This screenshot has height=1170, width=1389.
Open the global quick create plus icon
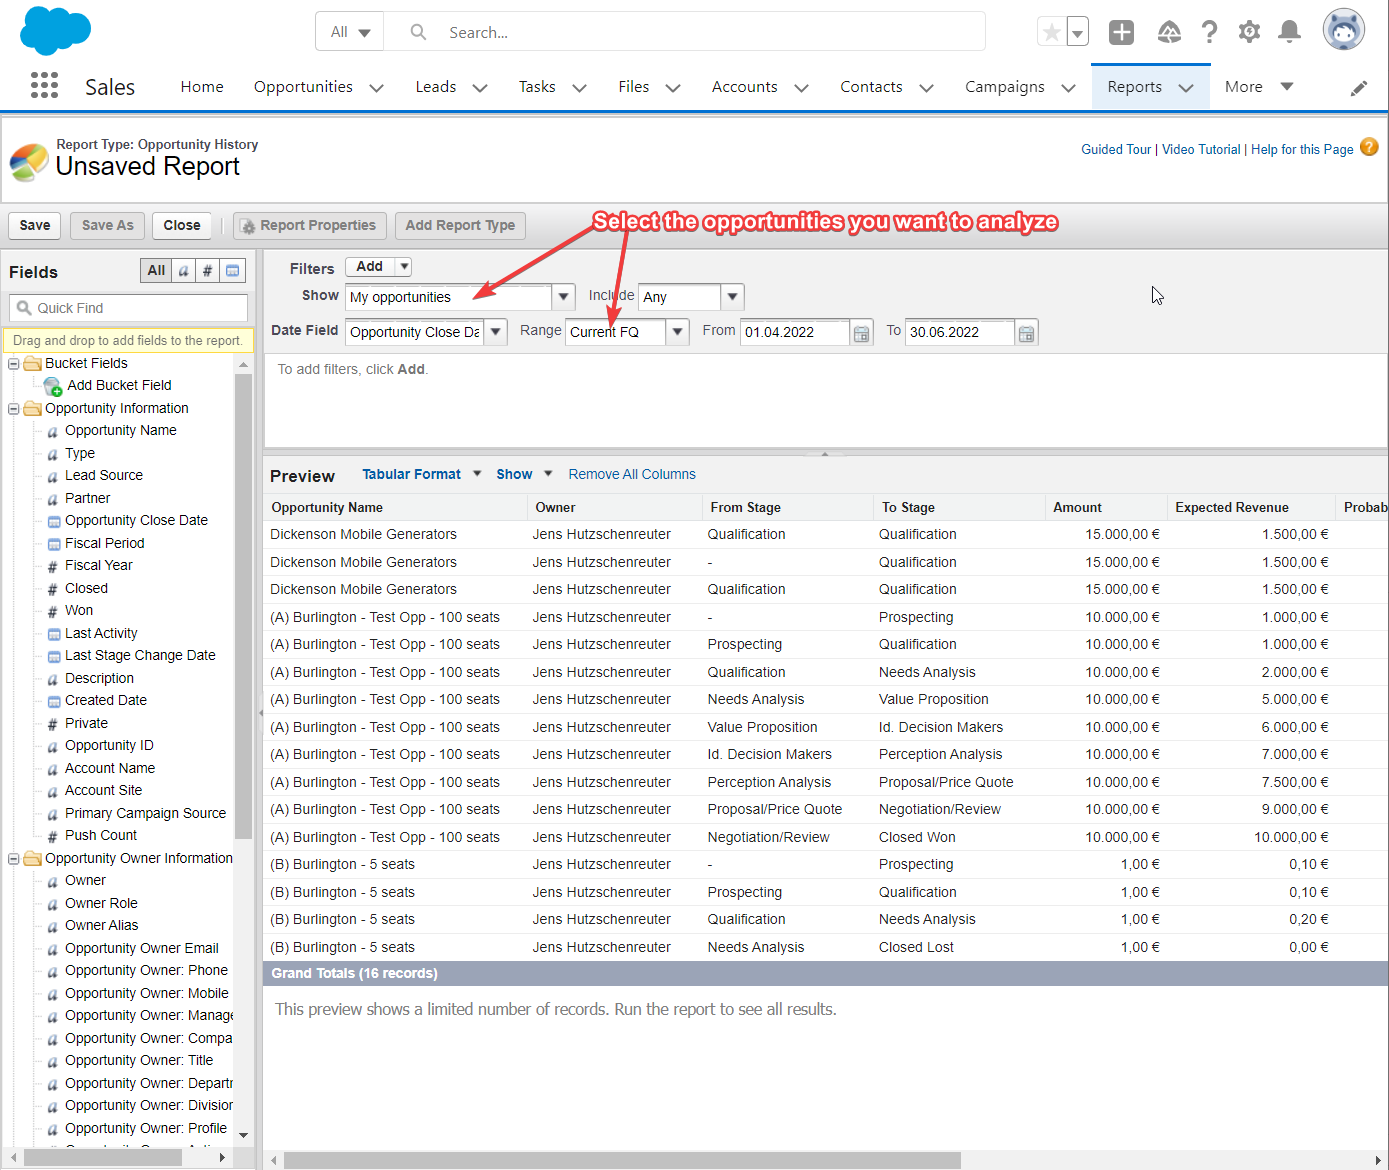1121,31
